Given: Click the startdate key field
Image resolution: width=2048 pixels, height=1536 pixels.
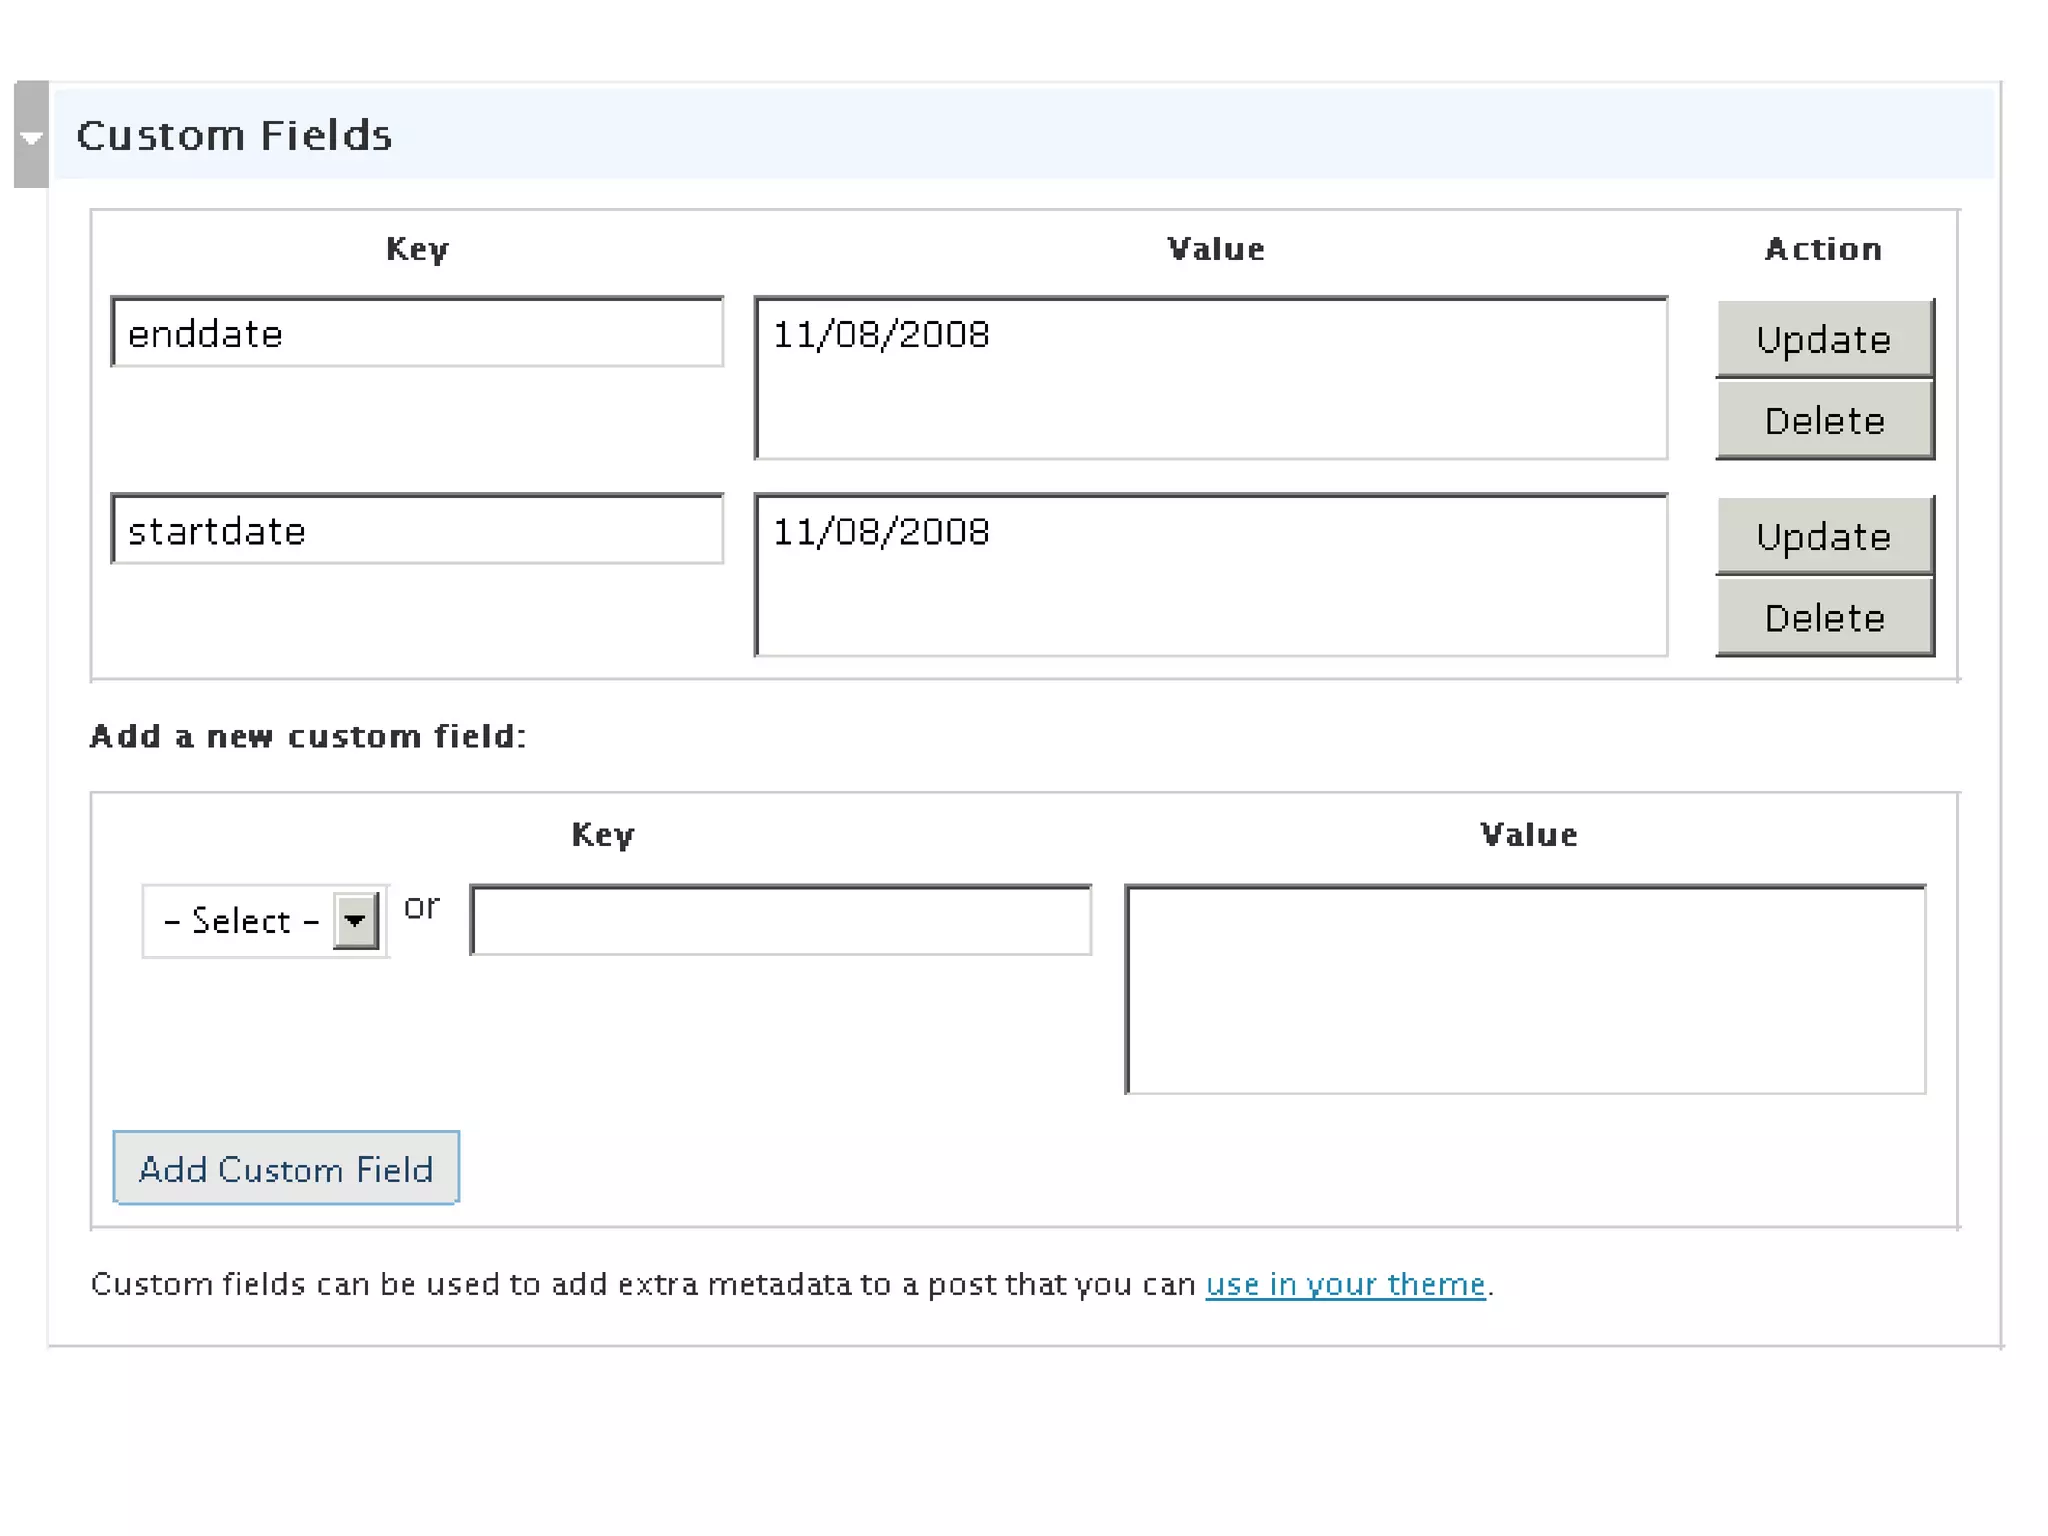Looking at the screenshot, I should click(x=417, y=529).
